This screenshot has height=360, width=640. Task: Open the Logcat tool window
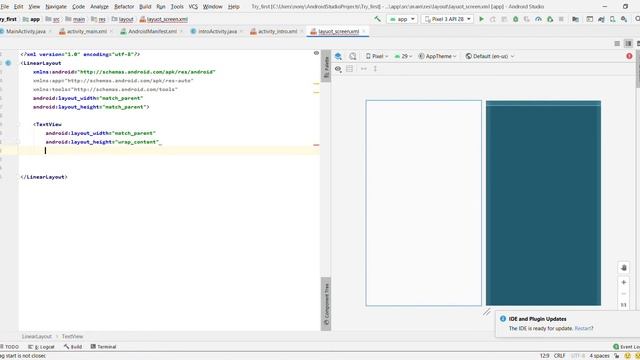(41, 347)
